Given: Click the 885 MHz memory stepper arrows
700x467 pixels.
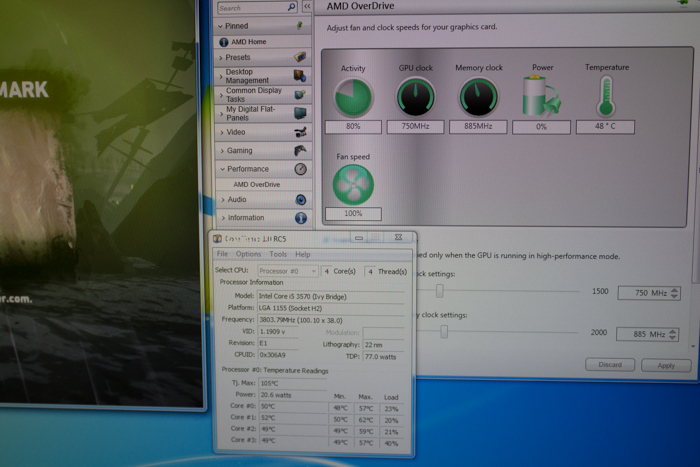Looking at the screenshot, I should click(673, 334).
